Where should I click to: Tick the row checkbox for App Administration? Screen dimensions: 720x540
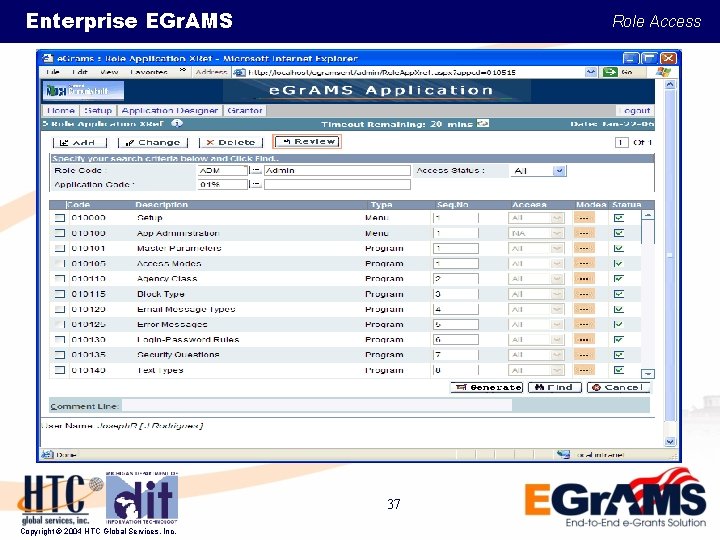point(60,233)
